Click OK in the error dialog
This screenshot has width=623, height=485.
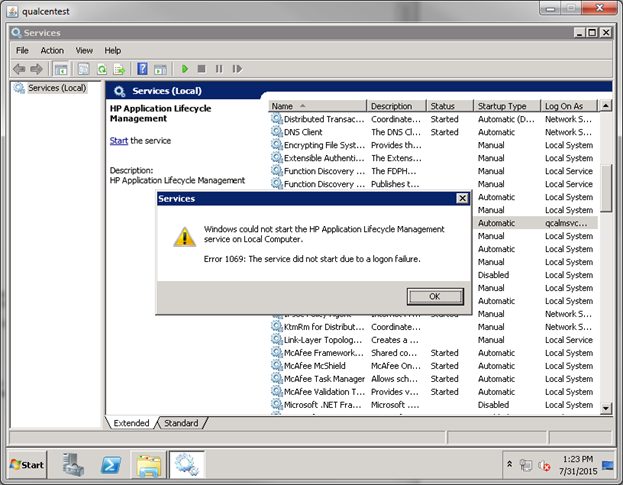point(435,296)
